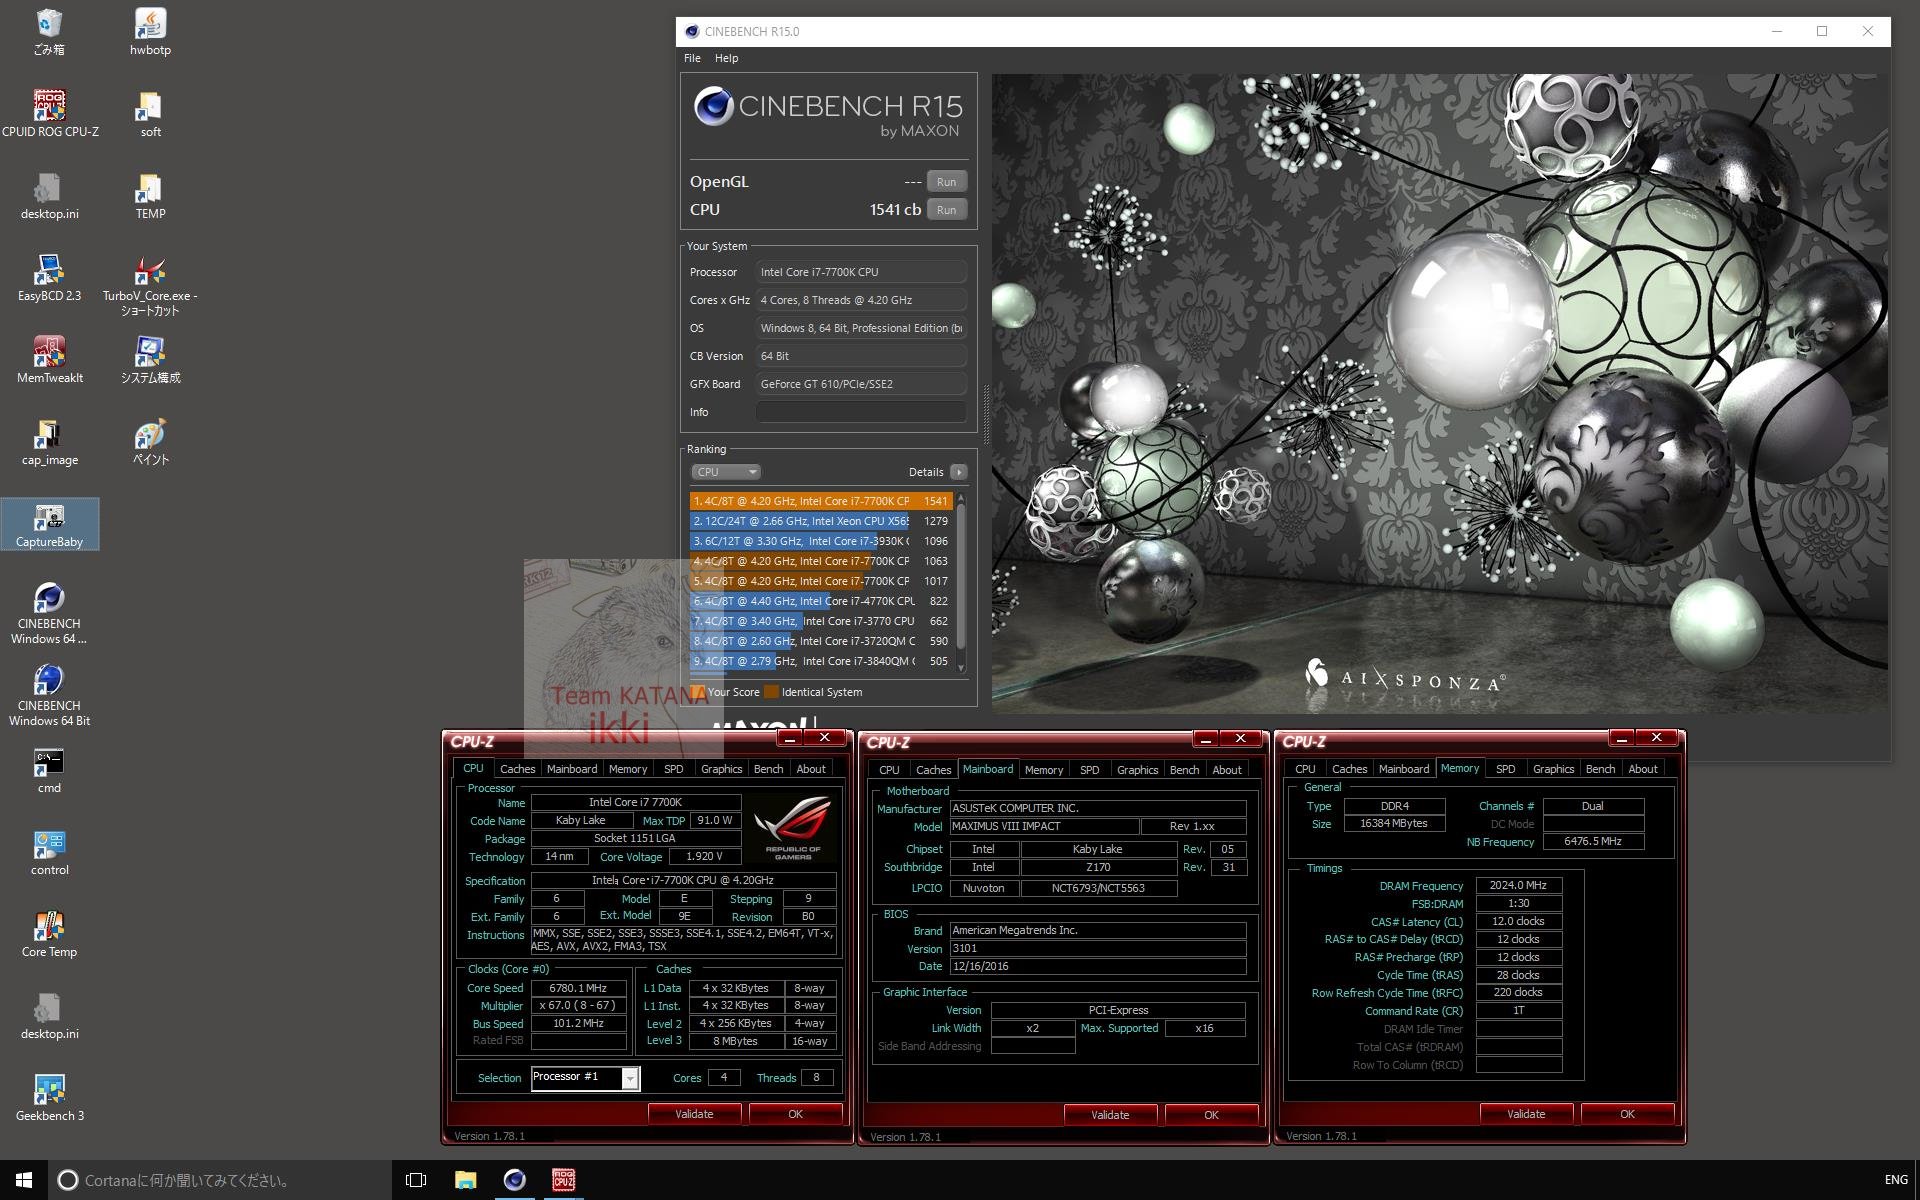1920x1200 pixels.
Task: Switch to Cinebench taskbar icon
Action: coord(514,1180)
